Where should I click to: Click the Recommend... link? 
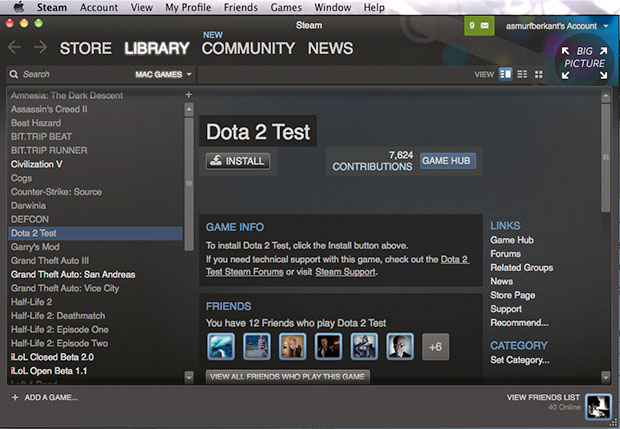[519, 323]
